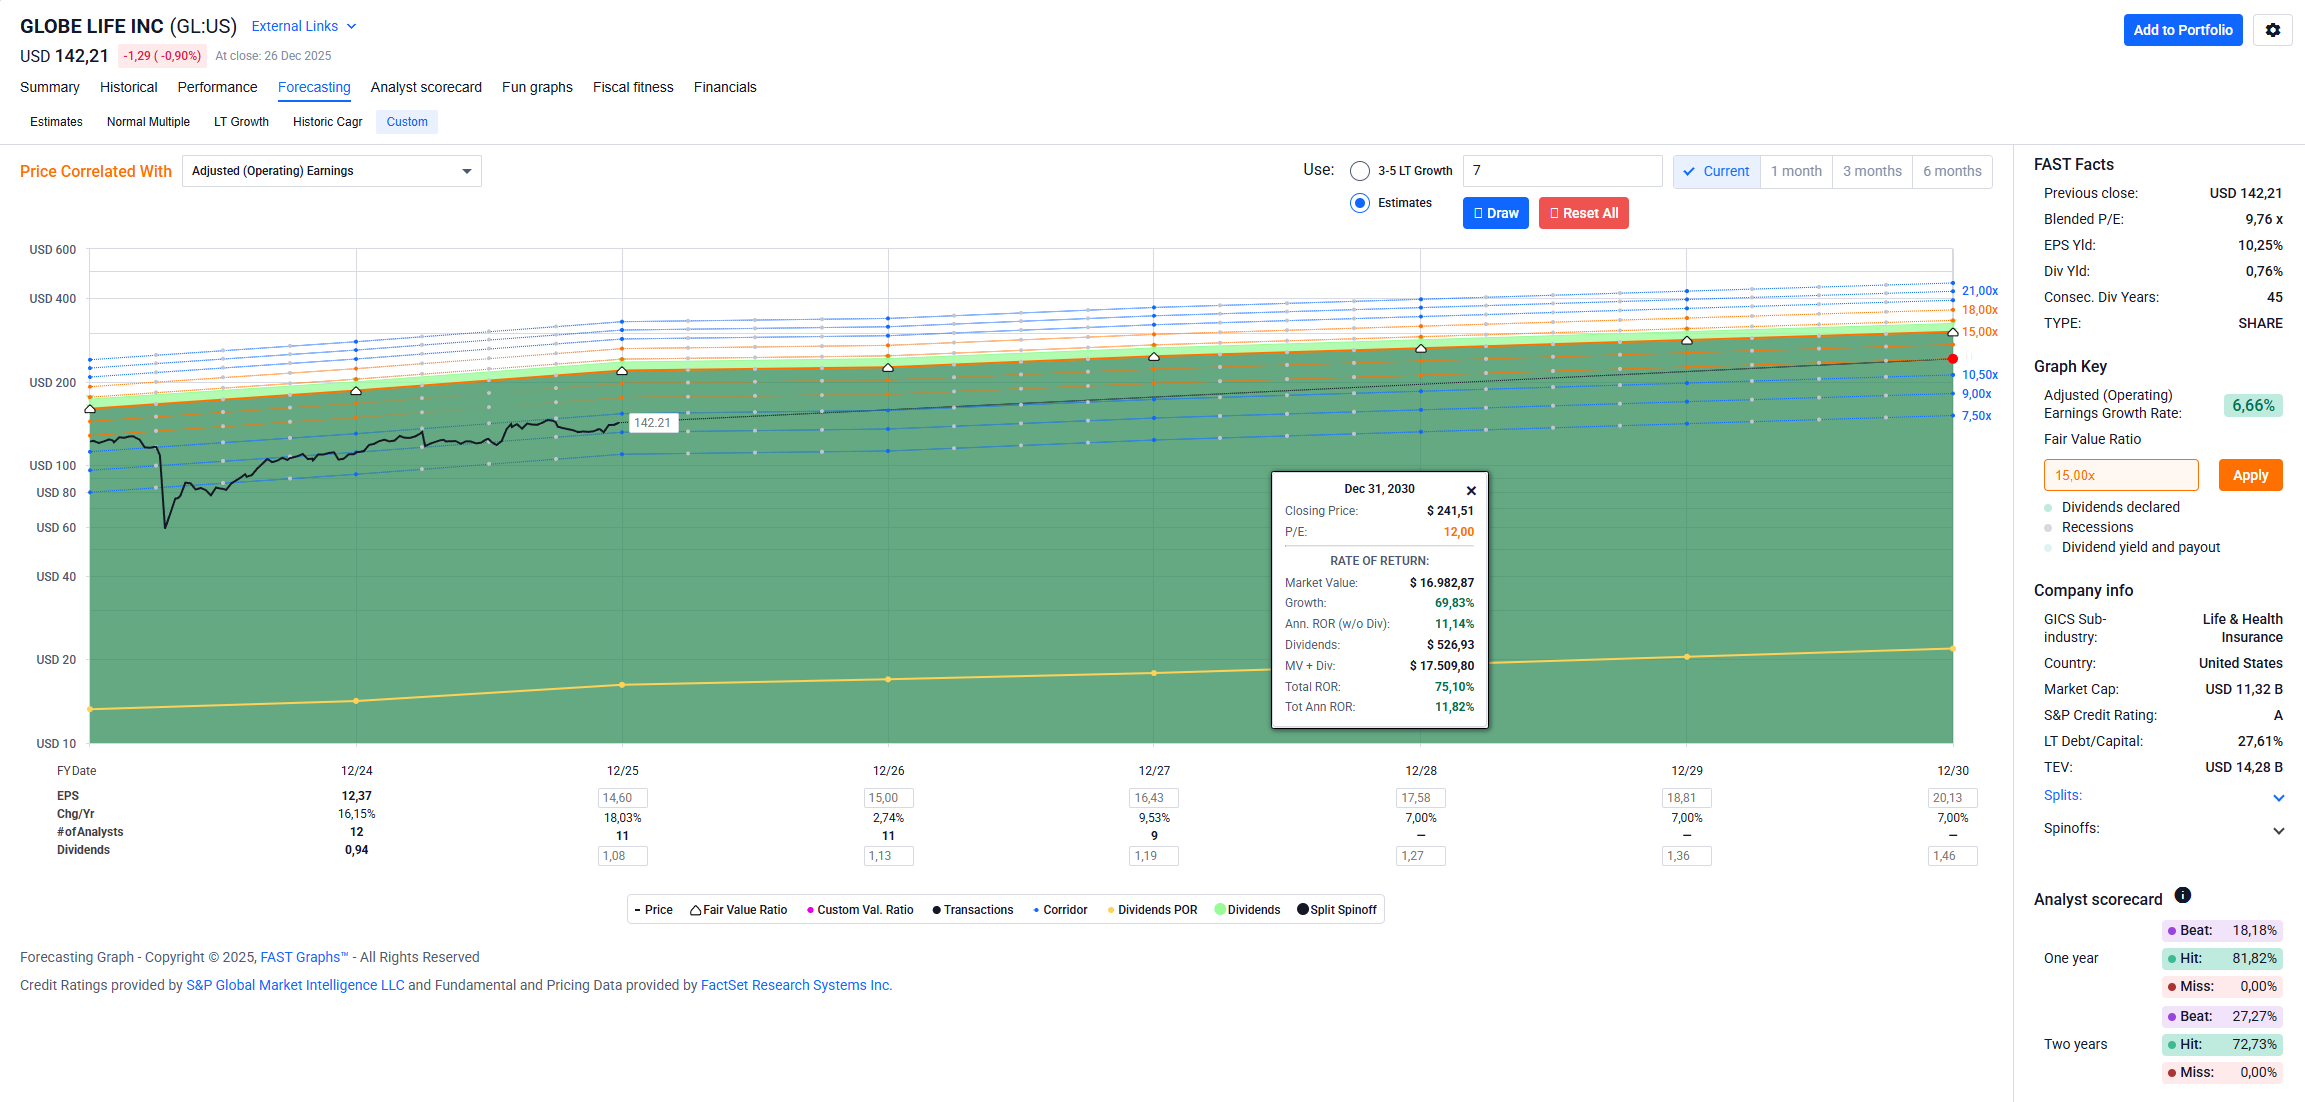Toggle the Transactions legend item

click(972, 910)
